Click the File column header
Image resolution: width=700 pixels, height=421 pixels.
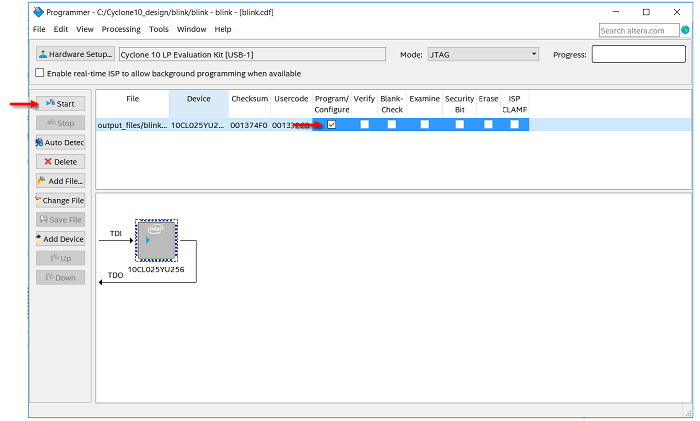(133, 104)
